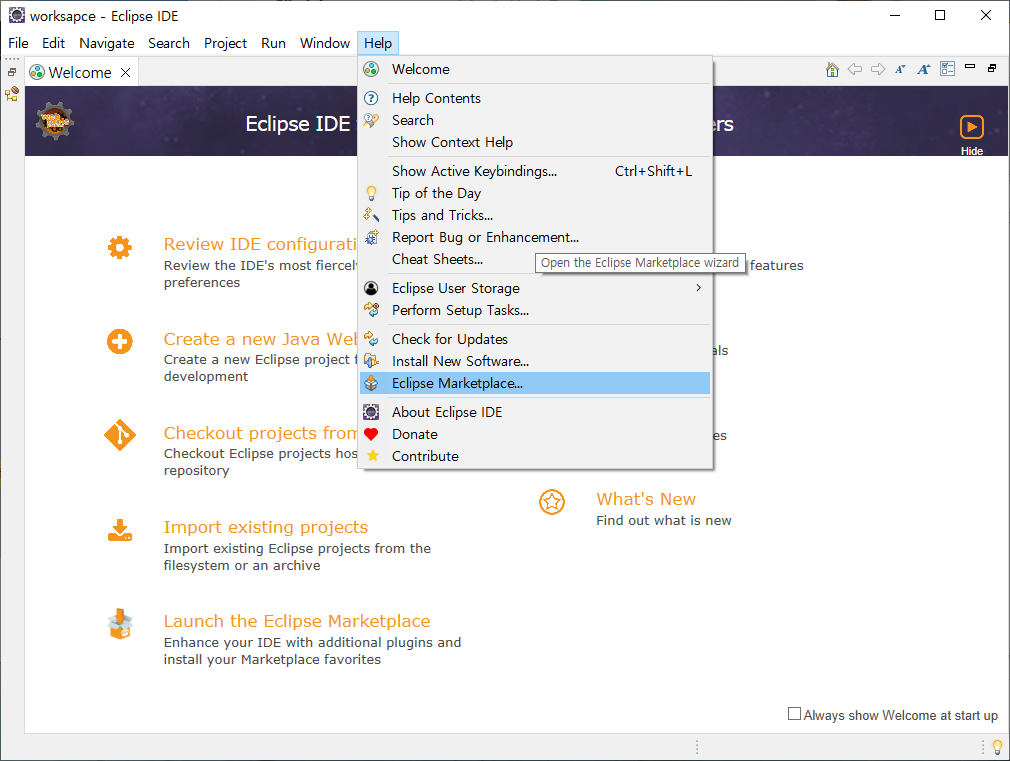
Task: Open Checkout projects link
Action: pos(260,433)
